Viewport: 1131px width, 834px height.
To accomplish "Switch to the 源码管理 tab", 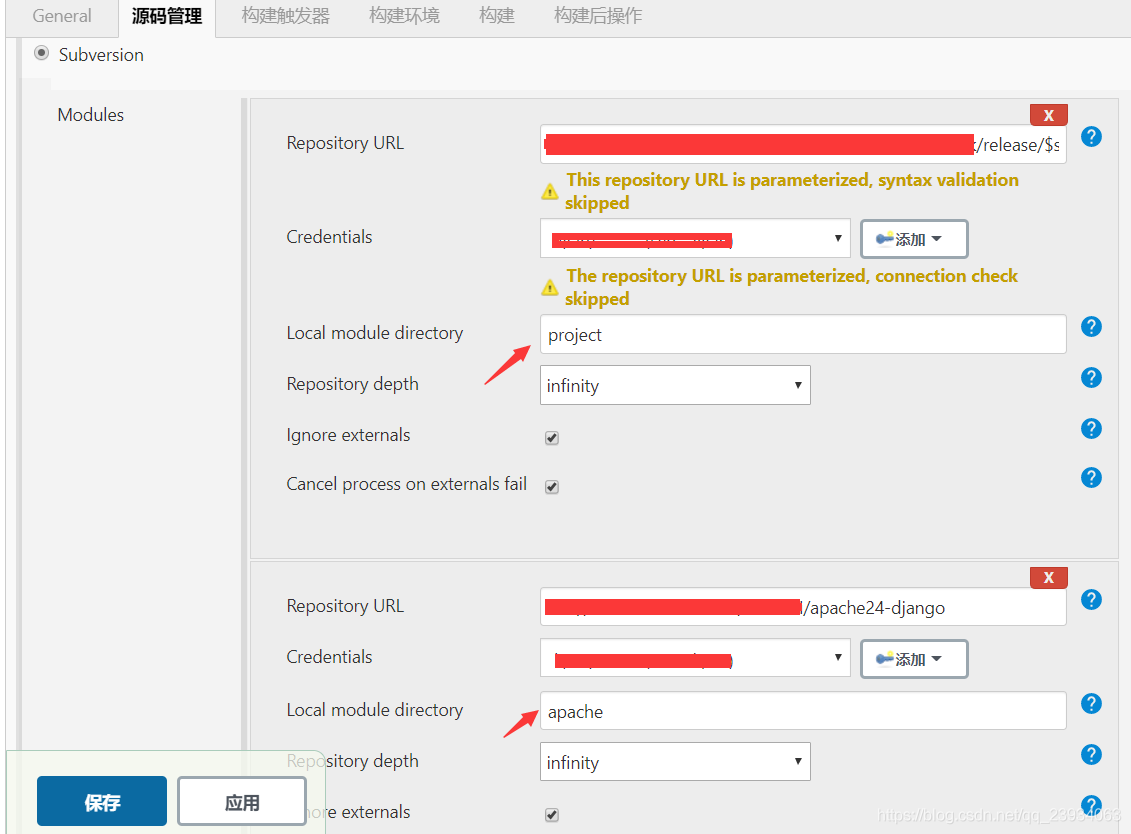I will (x=167, y=17).
